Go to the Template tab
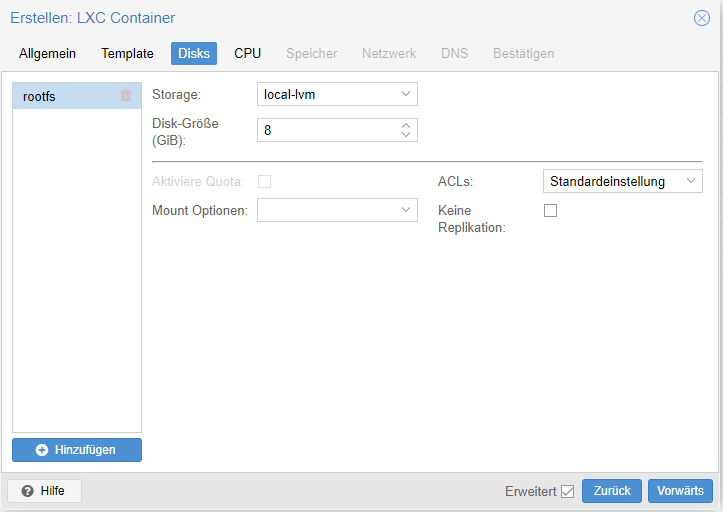The width and height of the screenshot is (723, 512). pyautogui.click(x=127, y=53)
